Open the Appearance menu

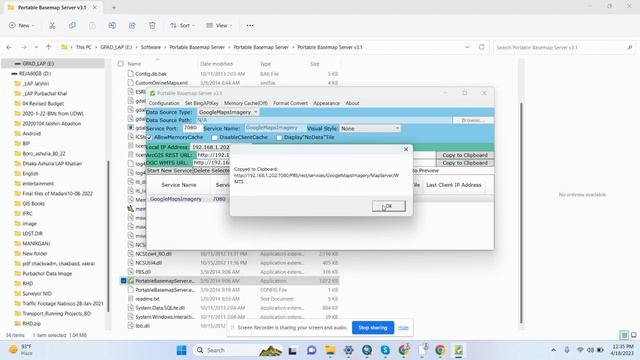(x=326, y=103)
